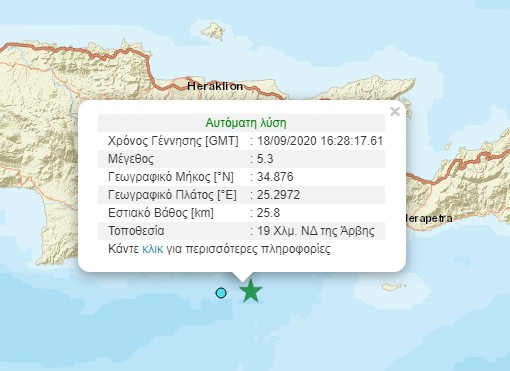Select the longitude value 25.2972
Viewport: 510px width, 371px height.
278,195
